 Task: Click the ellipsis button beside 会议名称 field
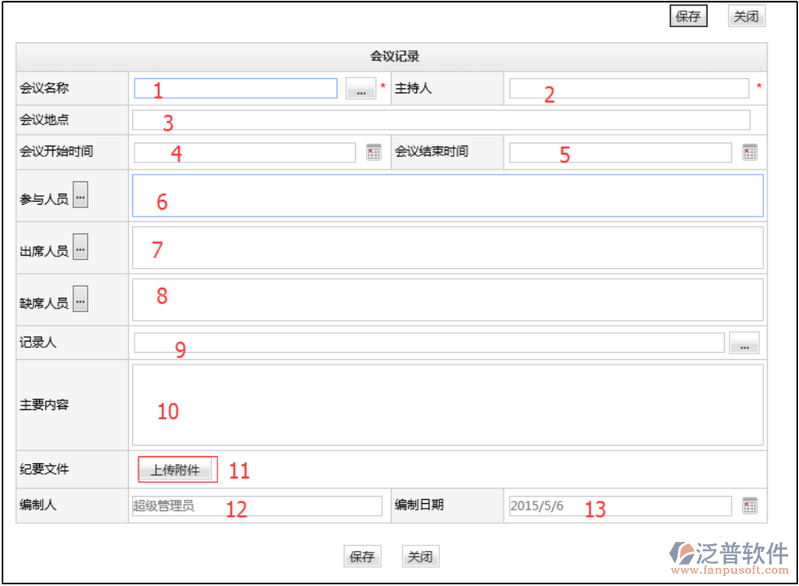[x=361, y=89]
